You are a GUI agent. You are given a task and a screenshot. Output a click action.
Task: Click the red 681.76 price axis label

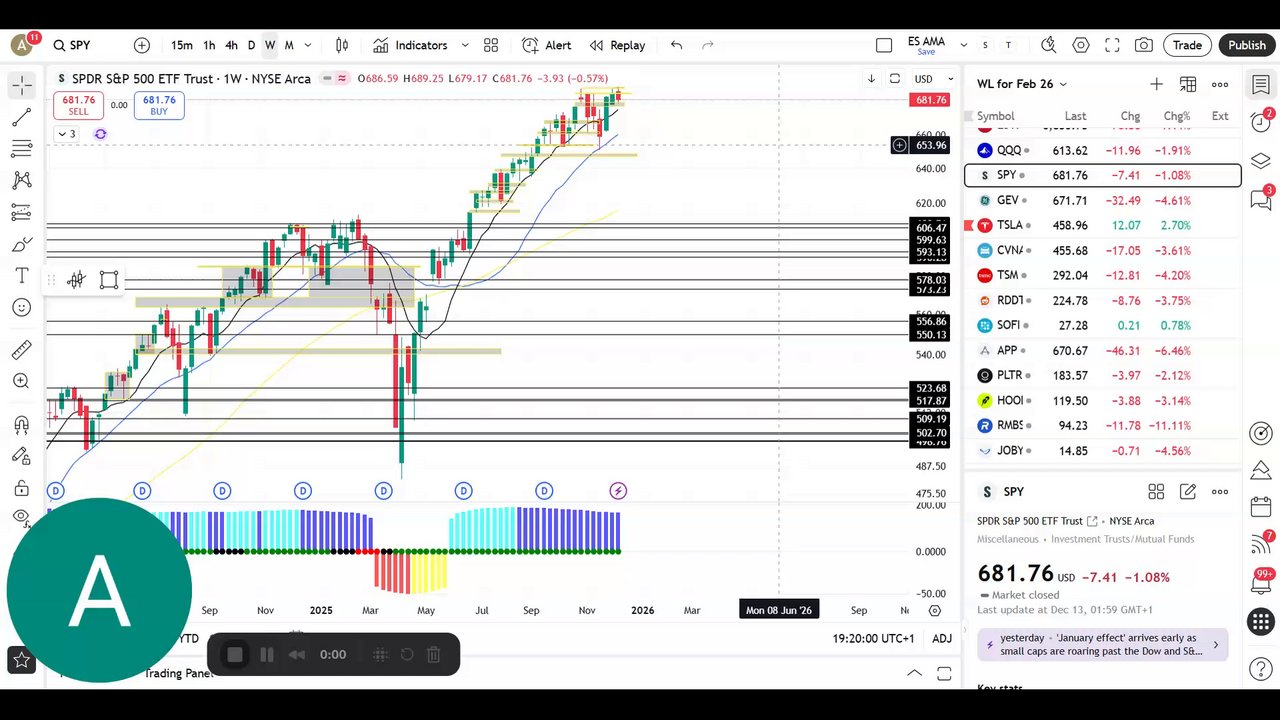931,100
